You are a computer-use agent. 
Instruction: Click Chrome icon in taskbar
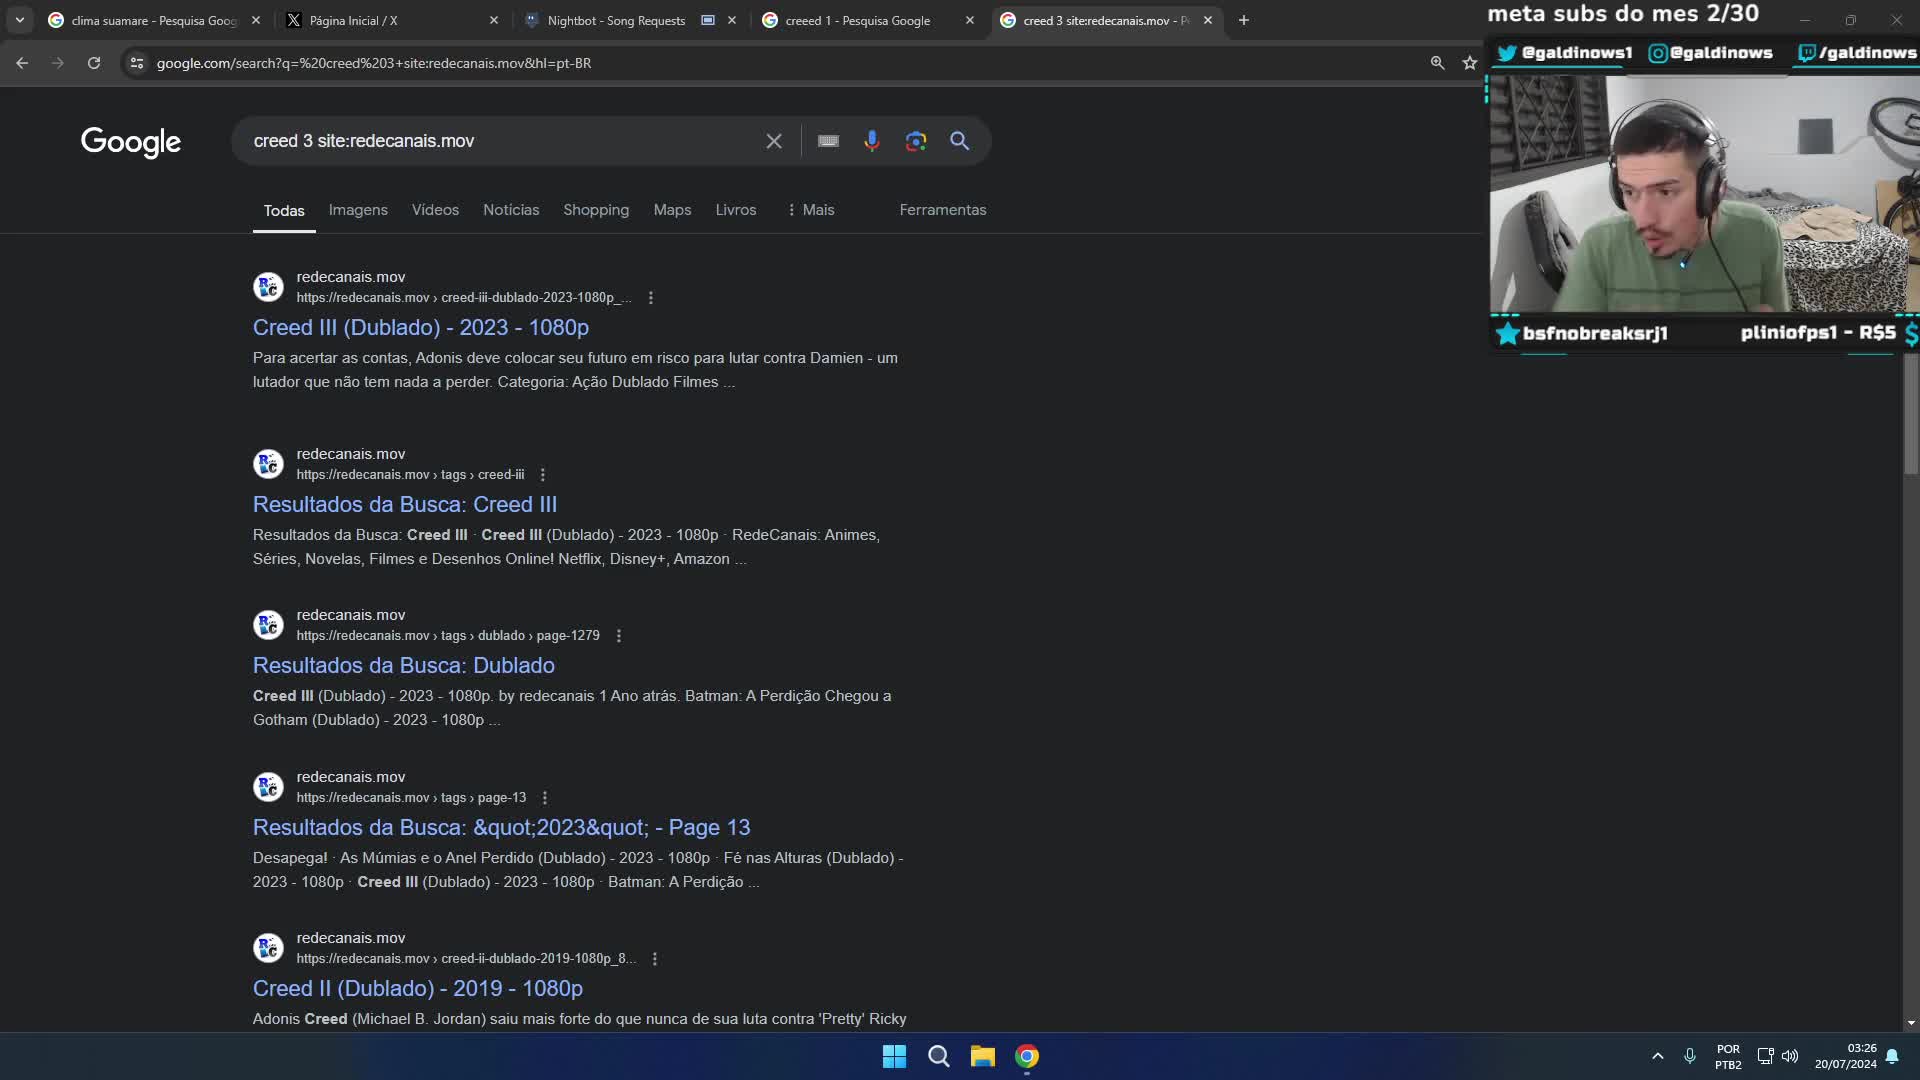[1027, 1056]
